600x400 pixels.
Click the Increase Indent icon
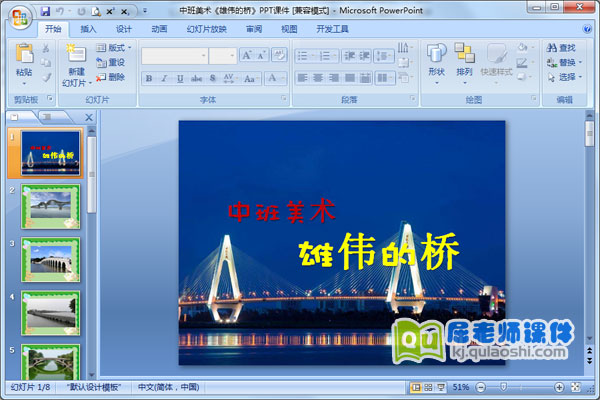(364, 56)
